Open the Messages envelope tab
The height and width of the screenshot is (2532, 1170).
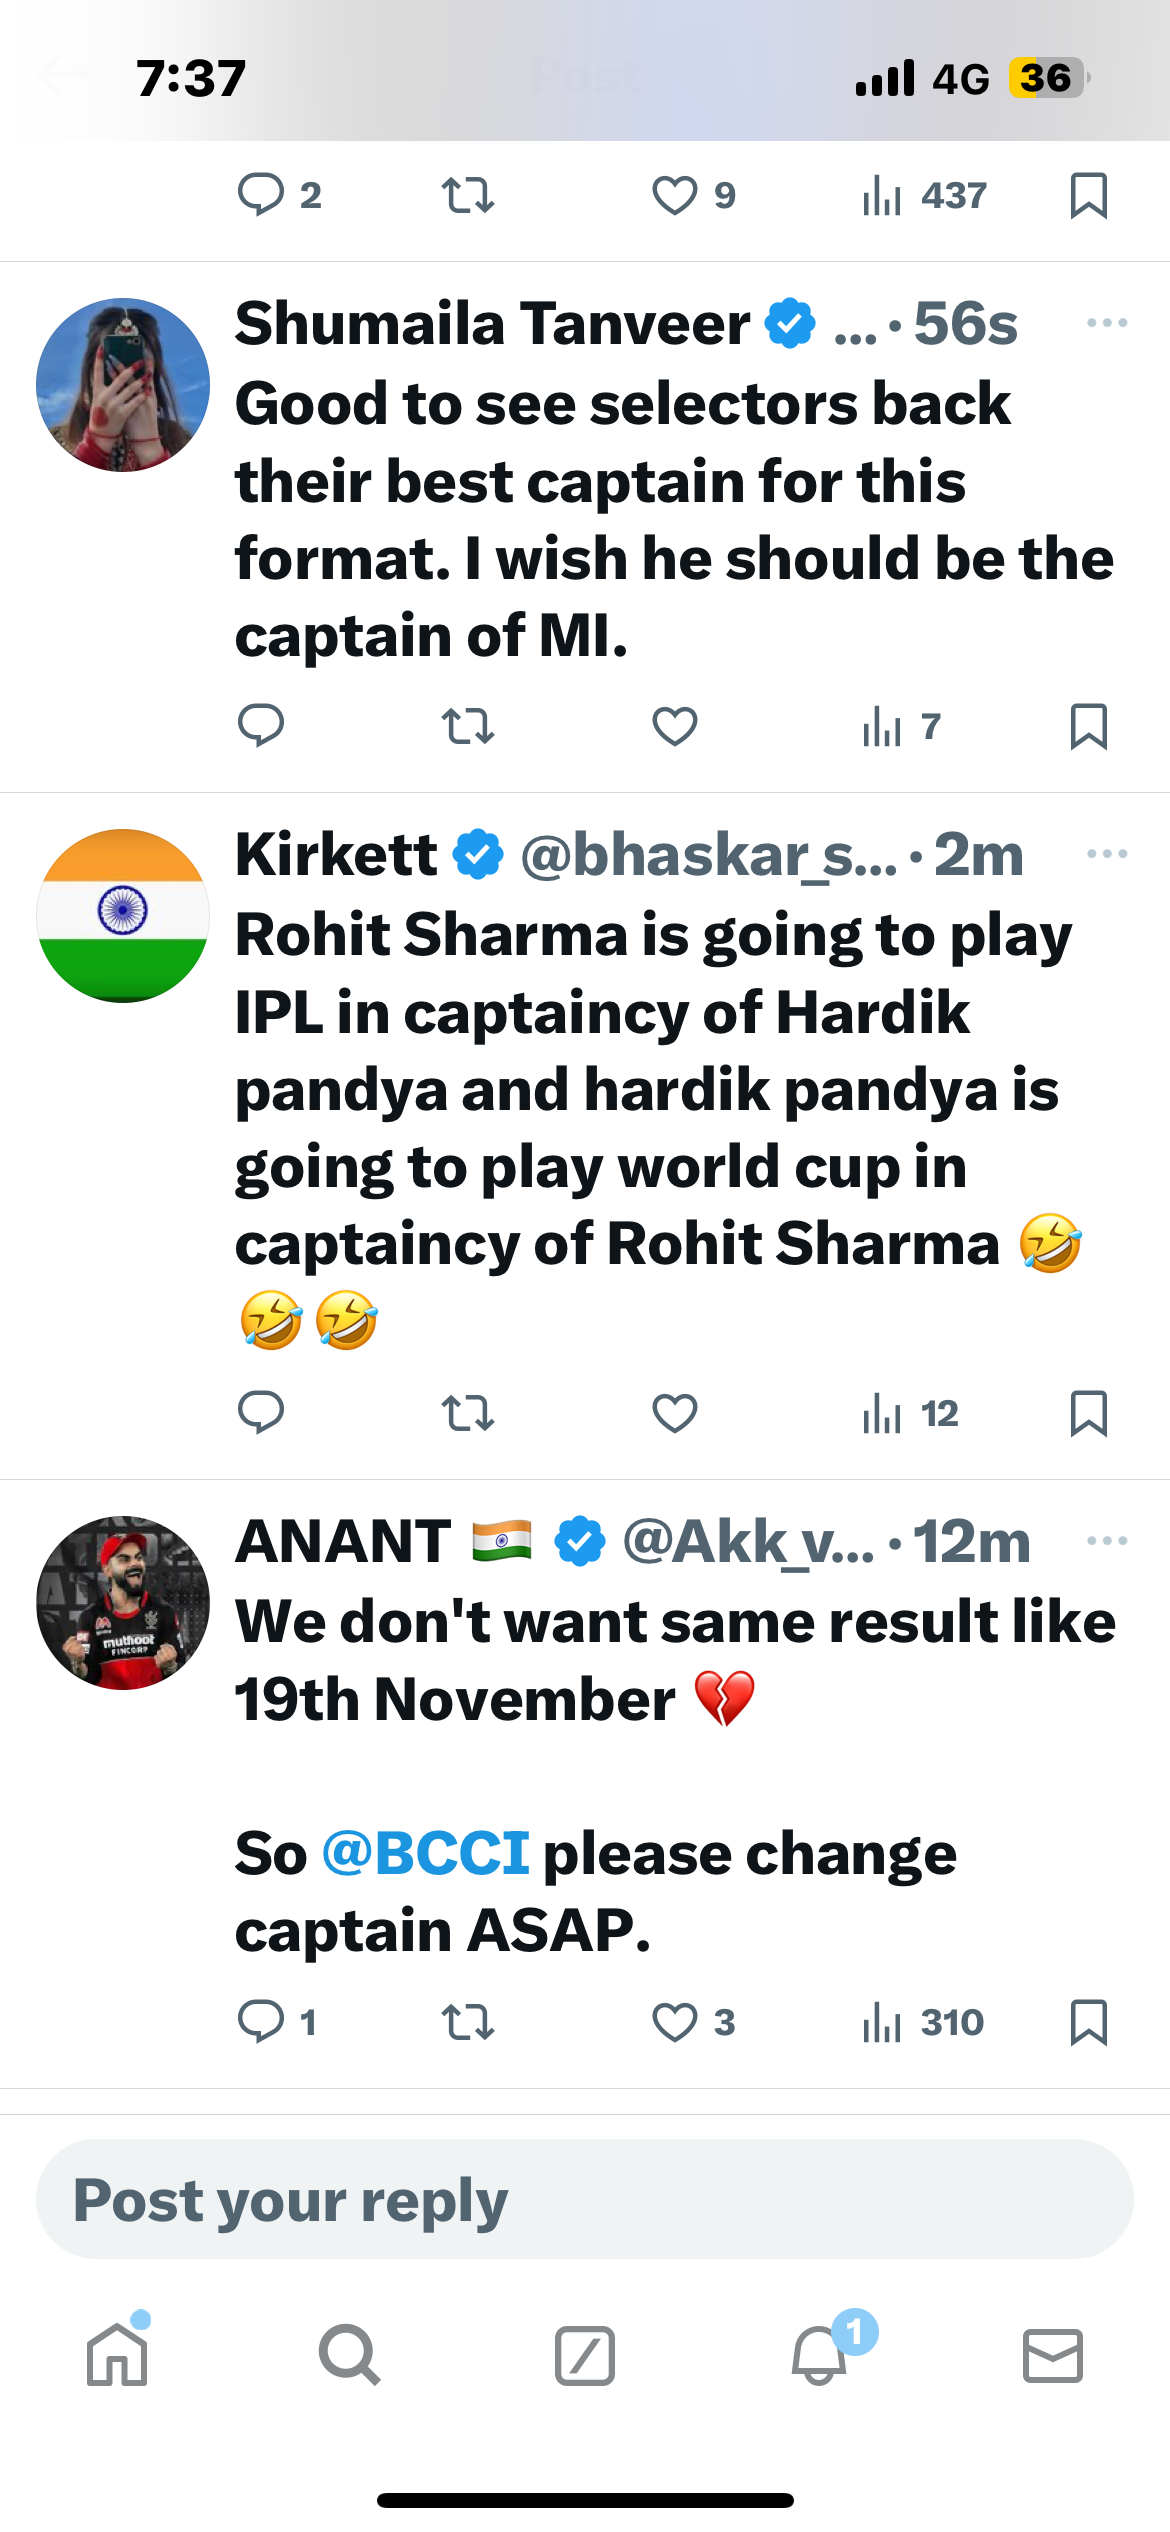pos(1052,2355)
